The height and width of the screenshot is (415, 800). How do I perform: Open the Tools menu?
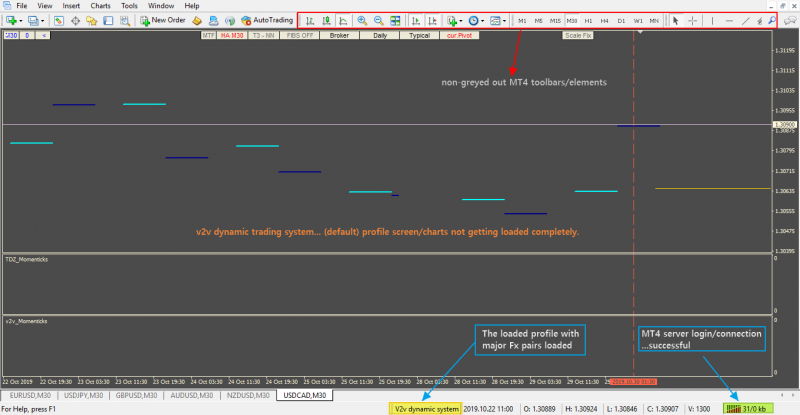click(x=129, y=6)
